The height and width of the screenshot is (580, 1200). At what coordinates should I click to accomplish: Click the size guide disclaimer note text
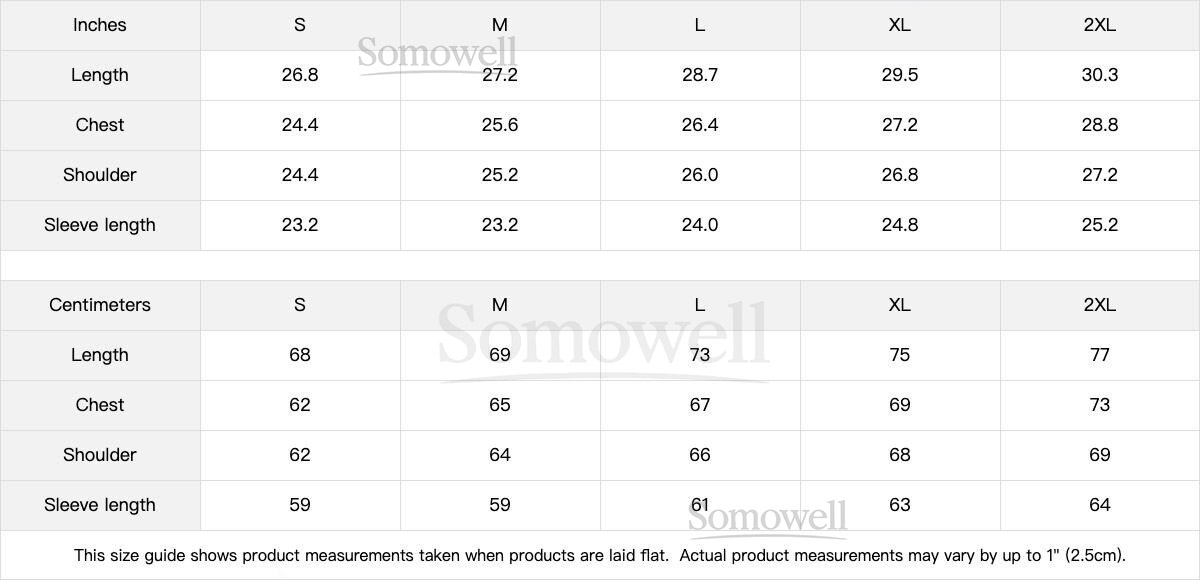(600, 555)
